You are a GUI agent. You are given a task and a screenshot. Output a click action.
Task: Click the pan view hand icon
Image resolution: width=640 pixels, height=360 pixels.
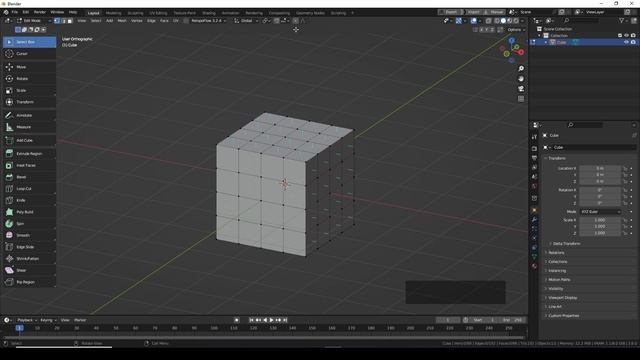pos(521,79)
